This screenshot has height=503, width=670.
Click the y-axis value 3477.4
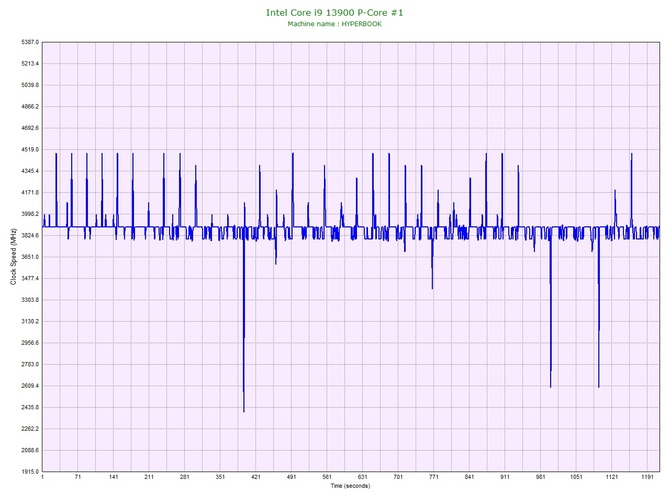[30, 279]
